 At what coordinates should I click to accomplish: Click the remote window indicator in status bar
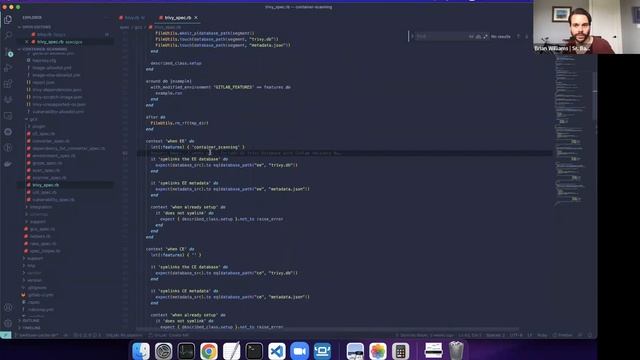point(5,335)
